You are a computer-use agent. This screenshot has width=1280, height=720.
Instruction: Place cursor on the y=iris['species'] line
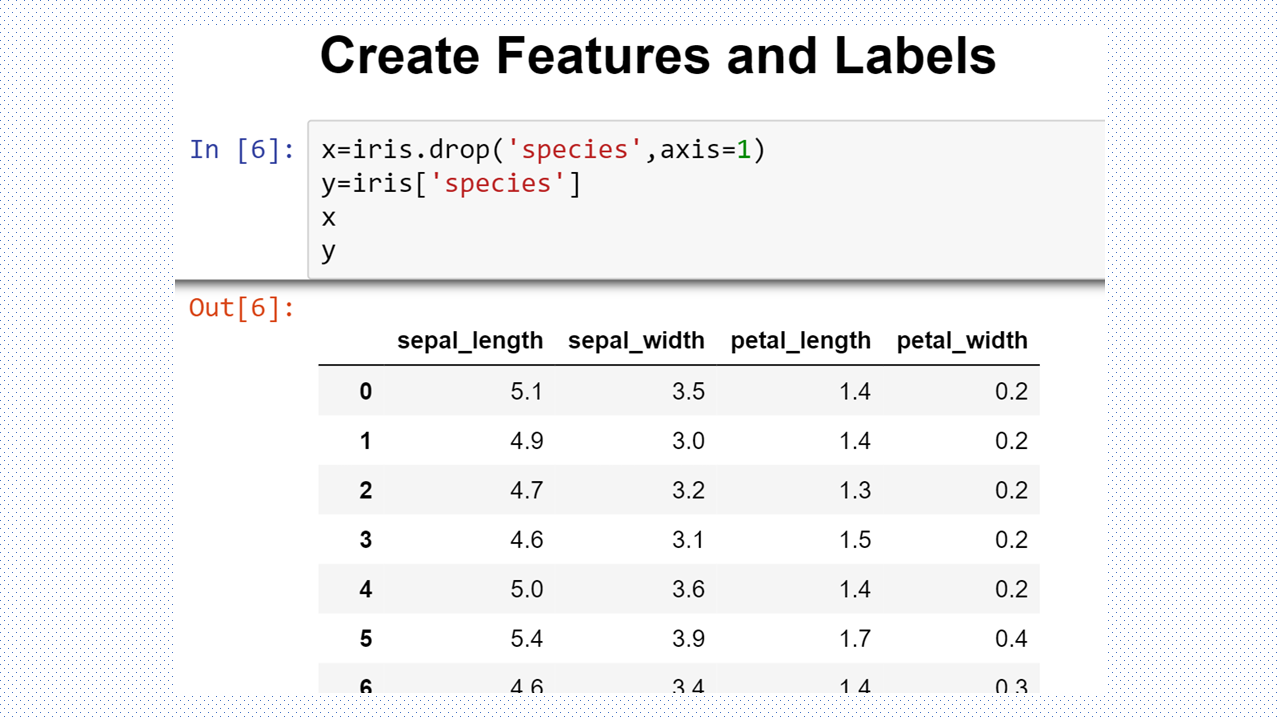451,184
